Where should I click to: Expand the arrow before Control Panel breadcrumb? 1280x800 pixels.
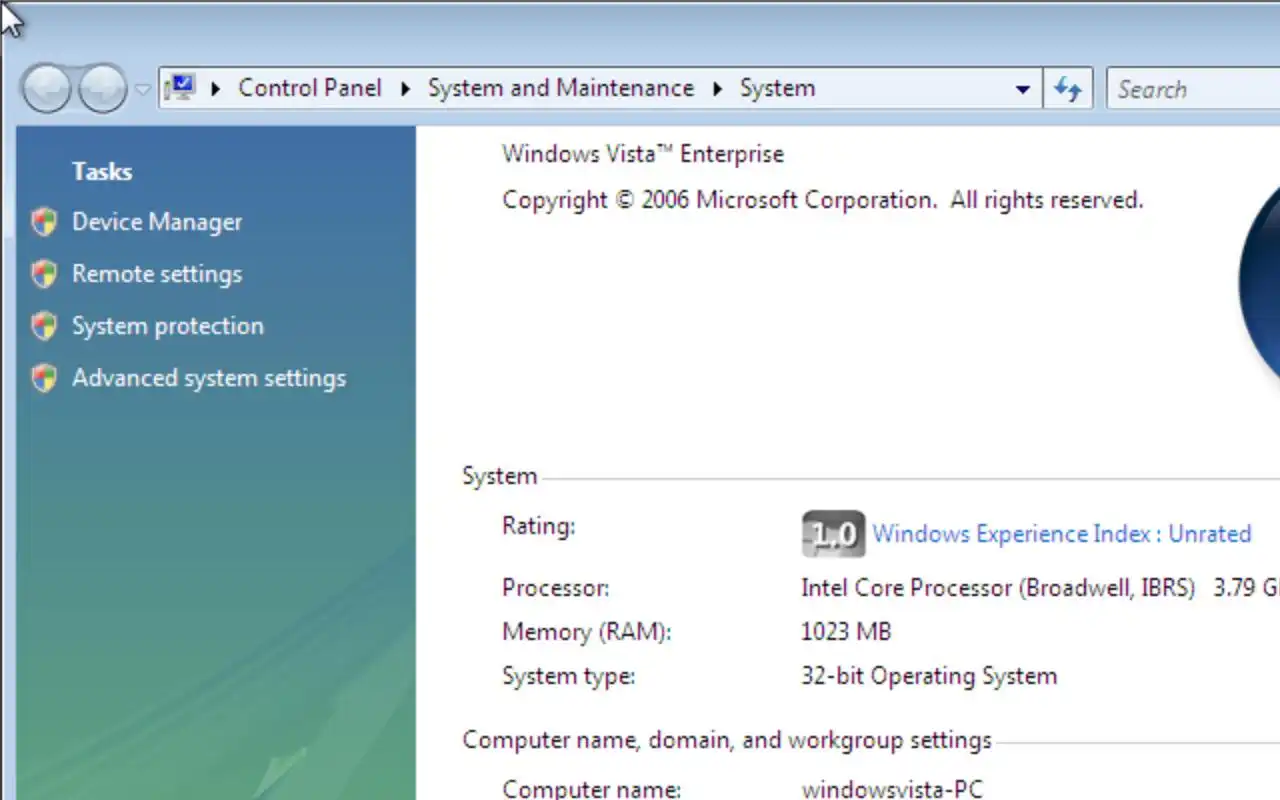215,89
